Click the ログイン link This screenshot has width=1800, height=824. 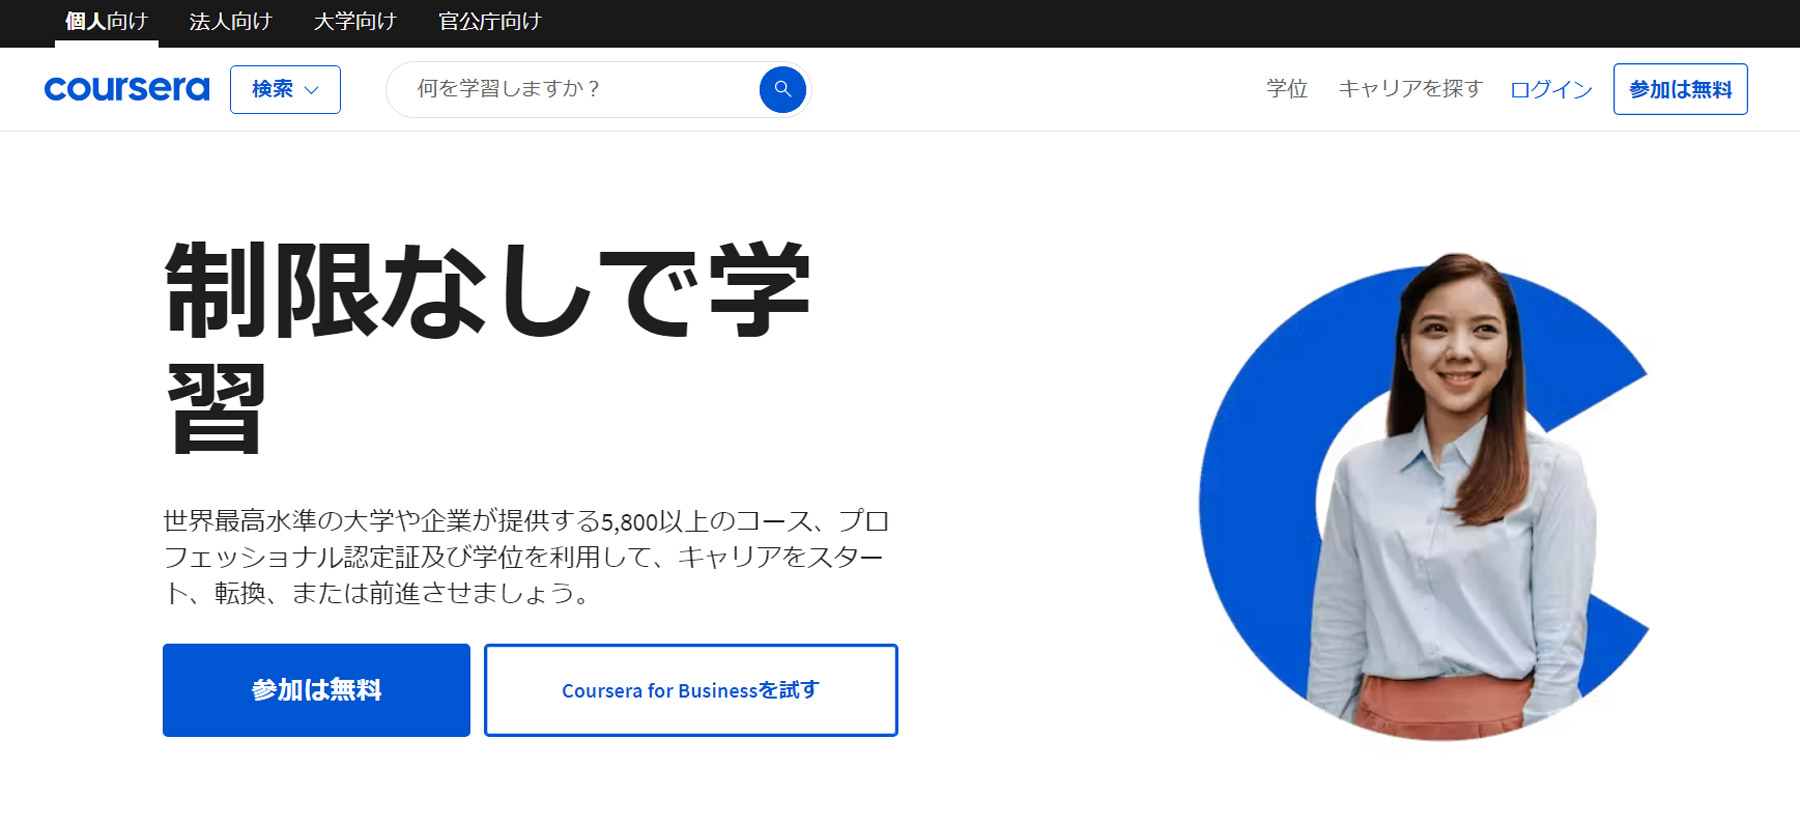1551,90
